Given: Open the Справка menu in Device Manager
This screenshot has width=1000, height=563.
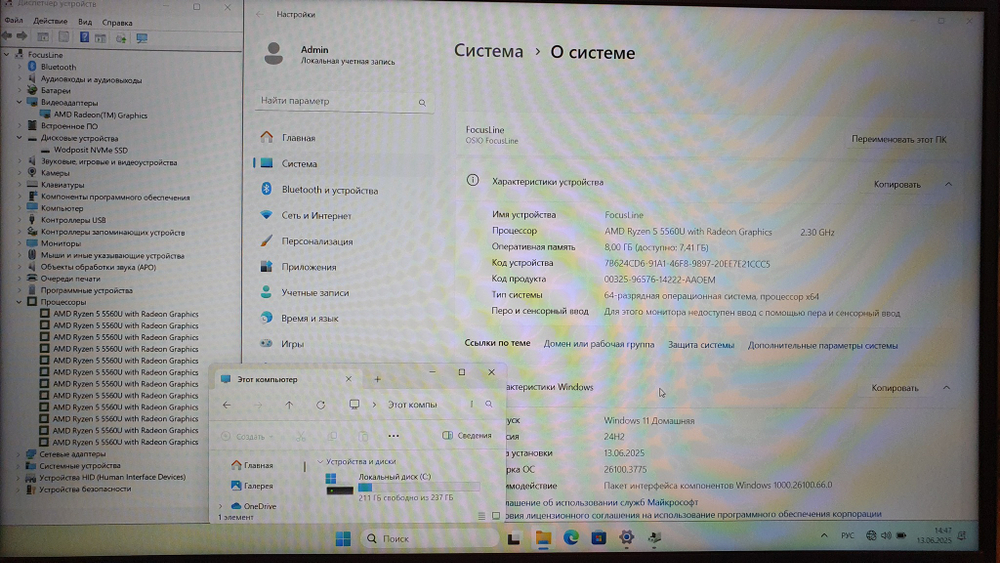Looking at the screenshot, I should pyautogui.click(x=117, y=22).
